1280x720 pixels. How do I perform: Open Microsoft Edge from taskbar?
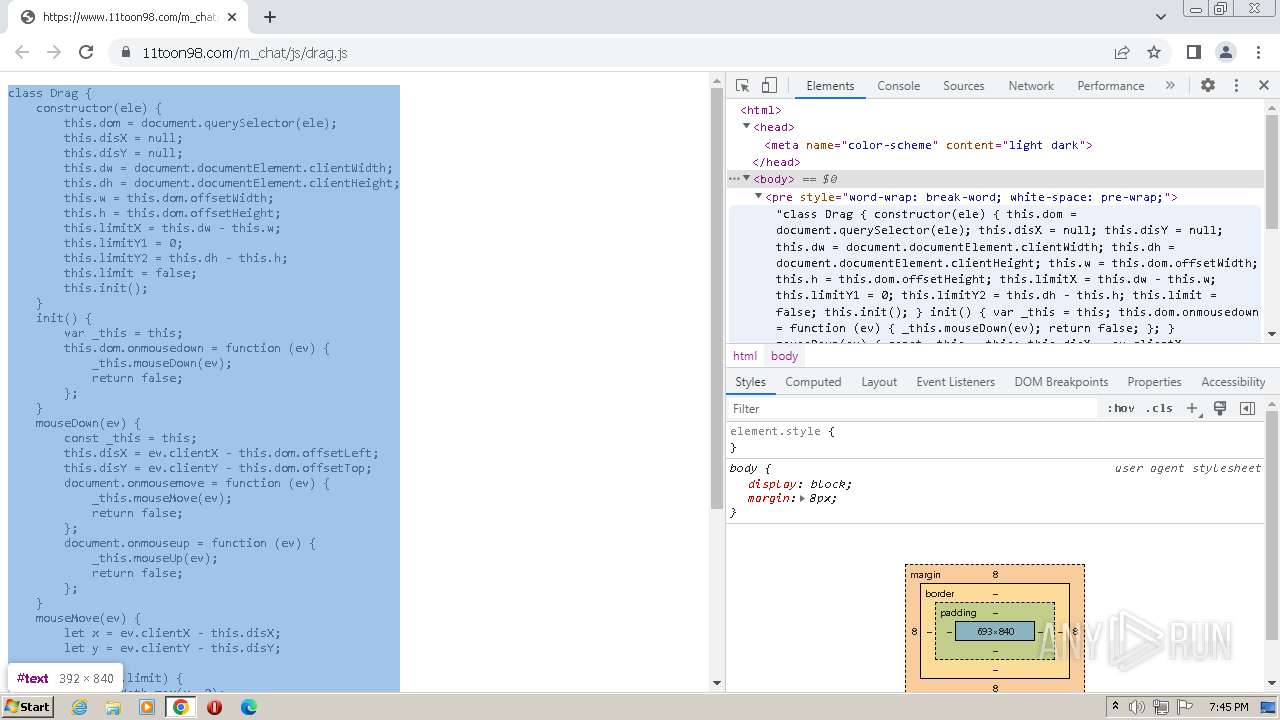pos(248,706)
